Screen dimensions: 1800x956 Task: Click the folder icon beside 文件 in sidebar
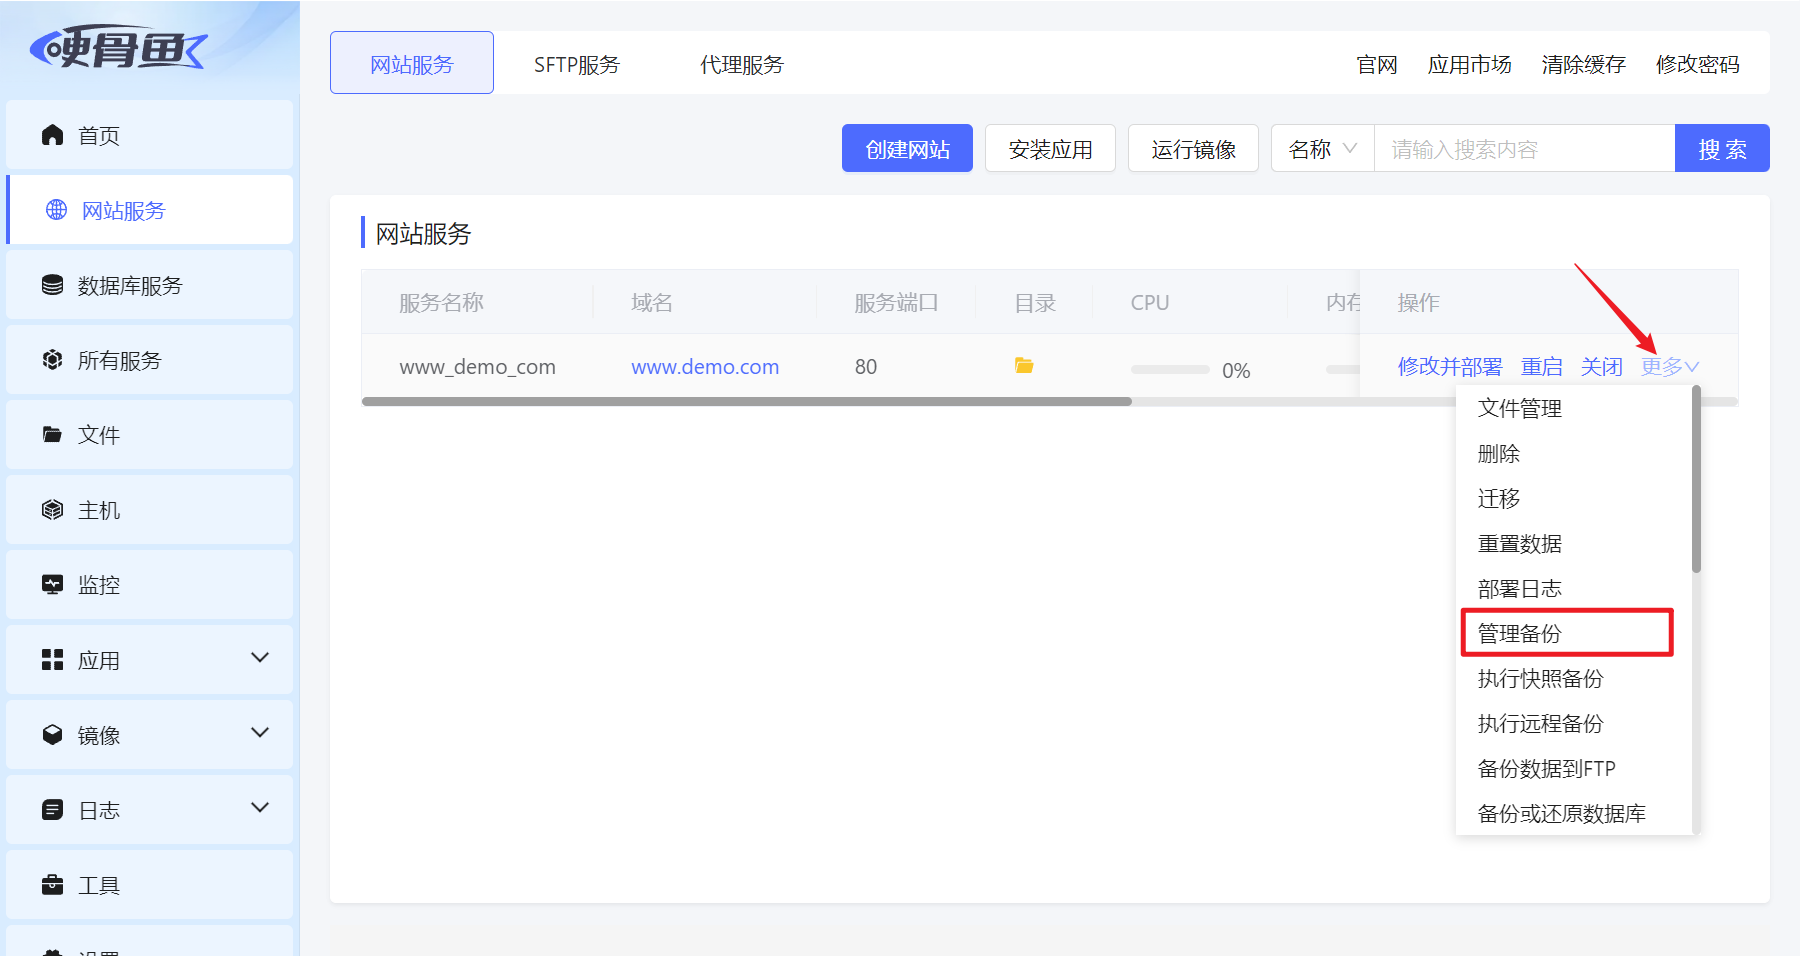(52, 435)
